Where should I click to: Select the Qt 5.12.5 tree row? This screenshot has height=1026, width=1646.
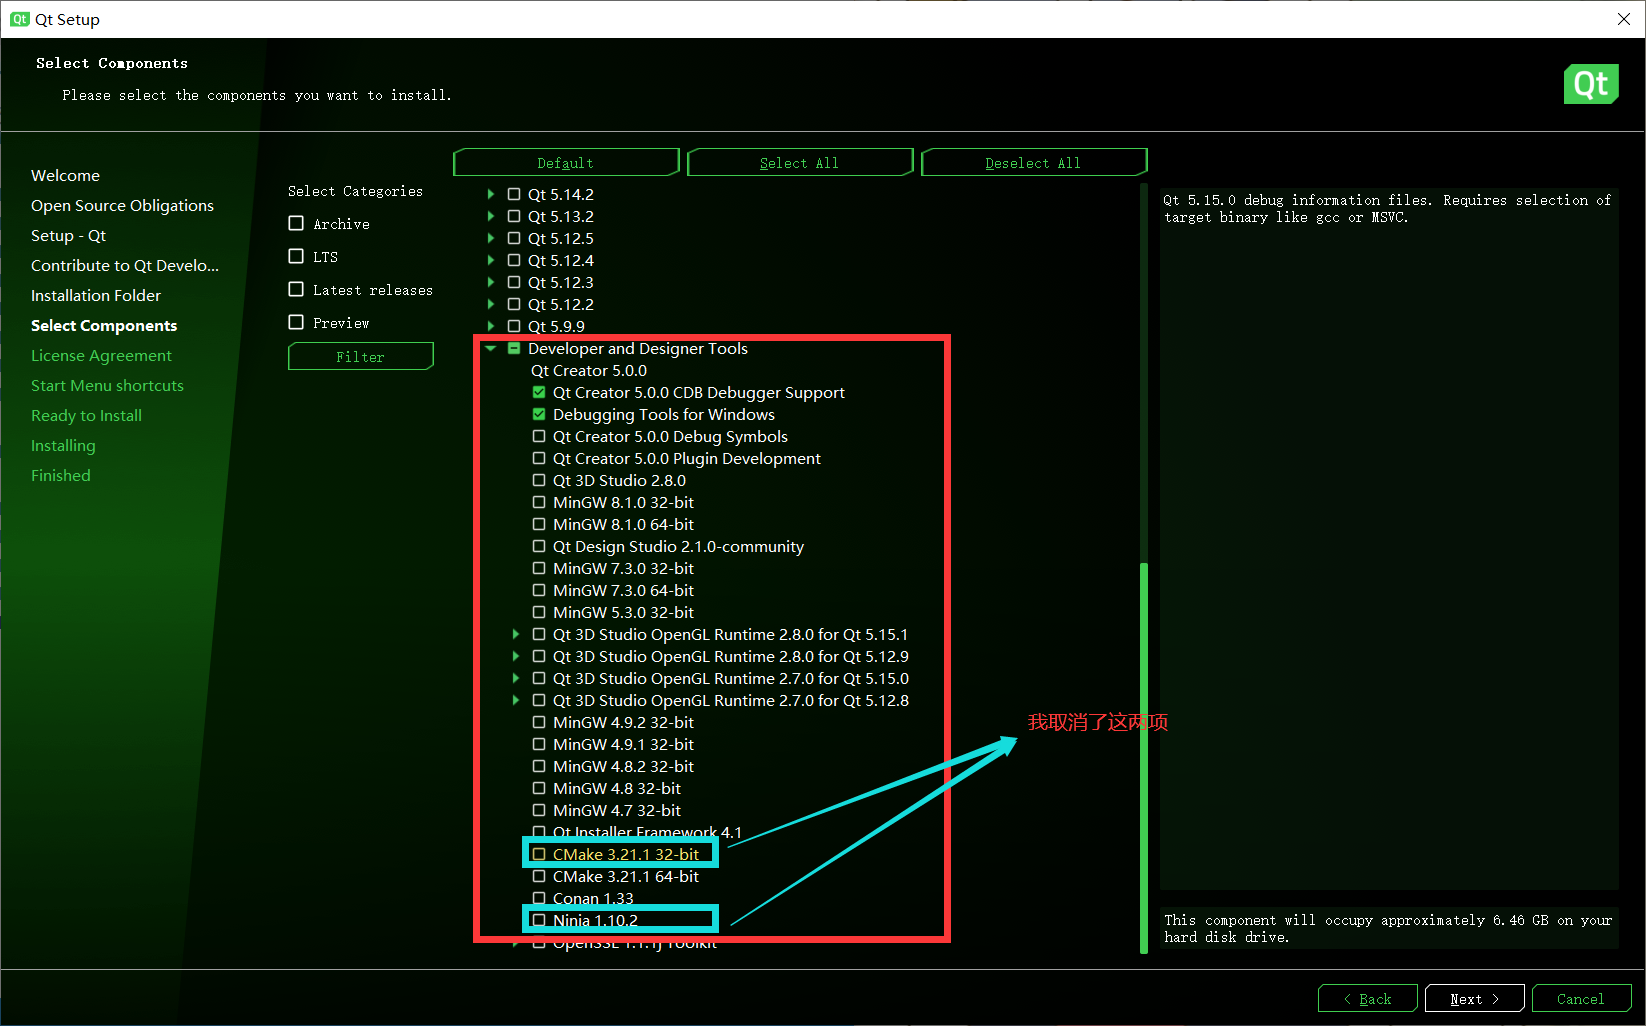coord(561,238)
